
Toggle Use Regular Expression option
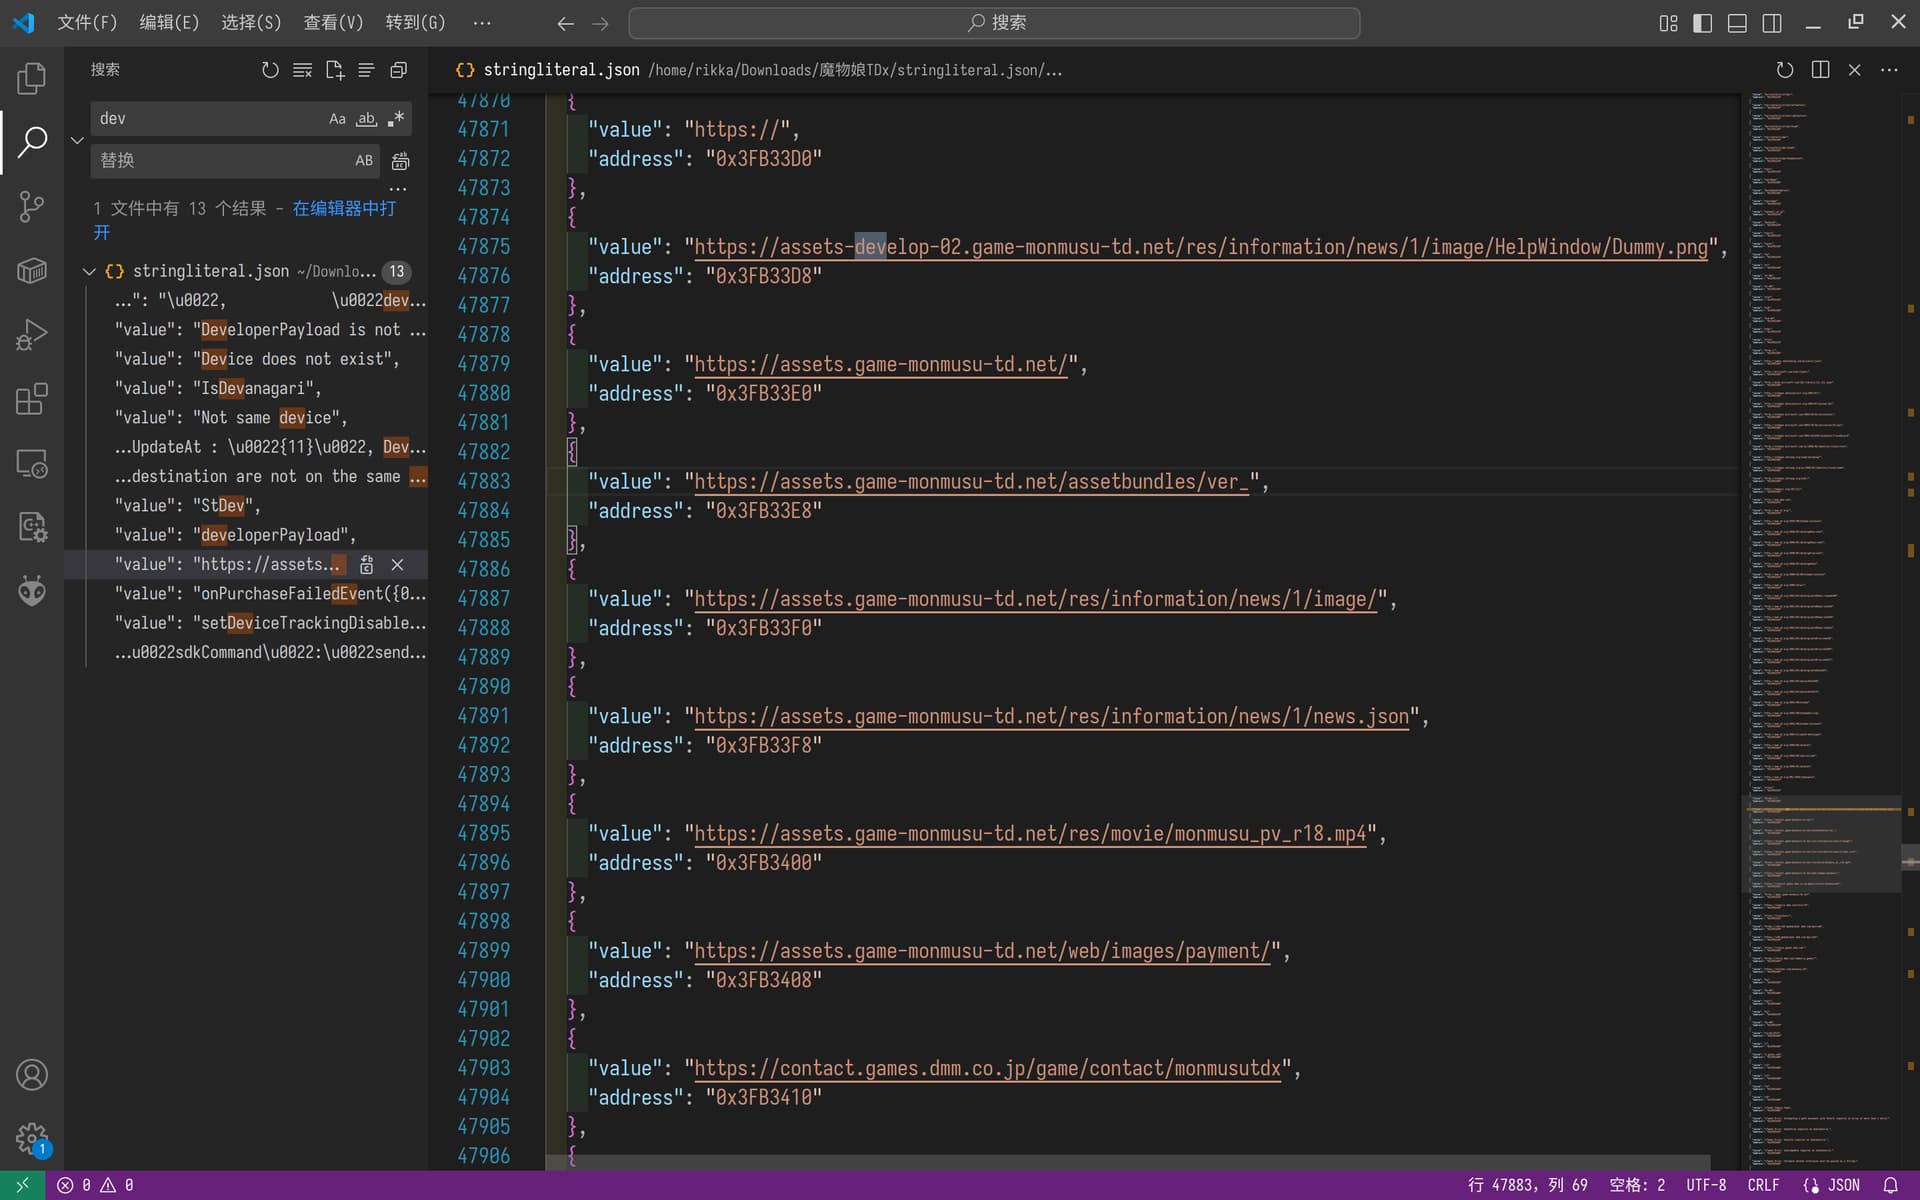click(396, 119)
